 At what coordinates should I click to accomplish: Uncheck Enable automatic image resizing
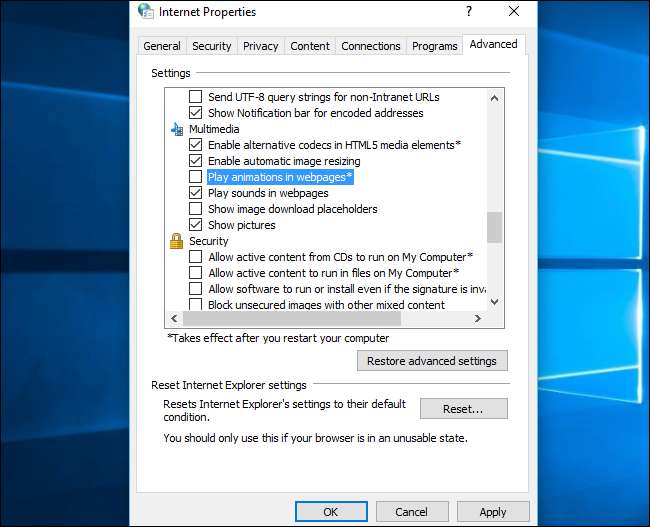pyautogui.click(x=195, y=161)
